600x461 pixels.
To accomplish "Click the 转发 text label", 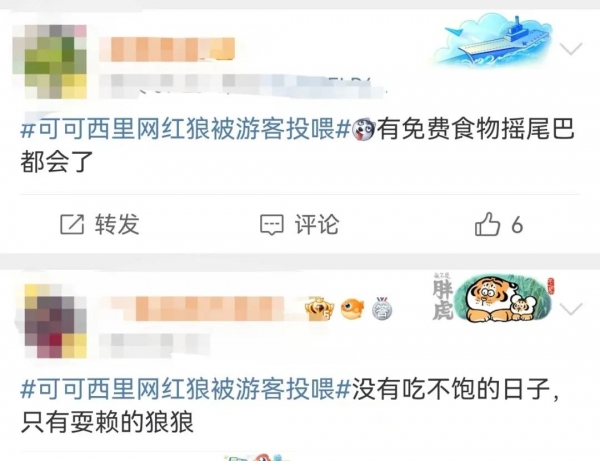I will click(117, 224).
